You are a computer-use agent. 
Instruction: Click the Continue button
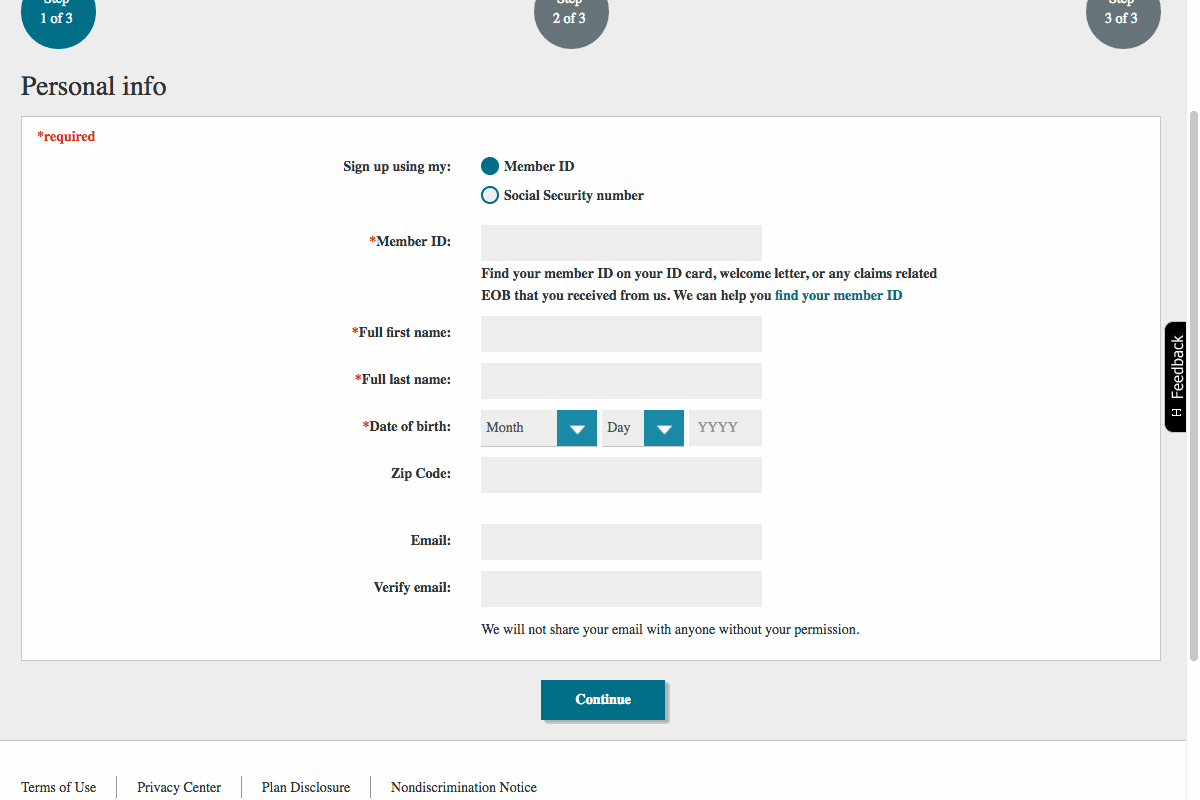(x=603, y=700)
